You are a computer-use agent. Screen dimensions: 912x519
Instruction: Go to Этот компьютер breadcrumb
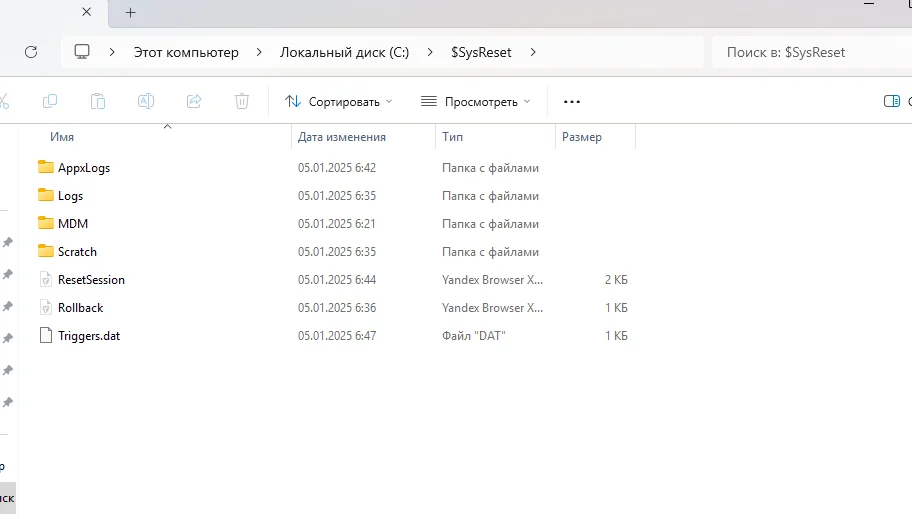pyautogui.click(x=186, y=52)
